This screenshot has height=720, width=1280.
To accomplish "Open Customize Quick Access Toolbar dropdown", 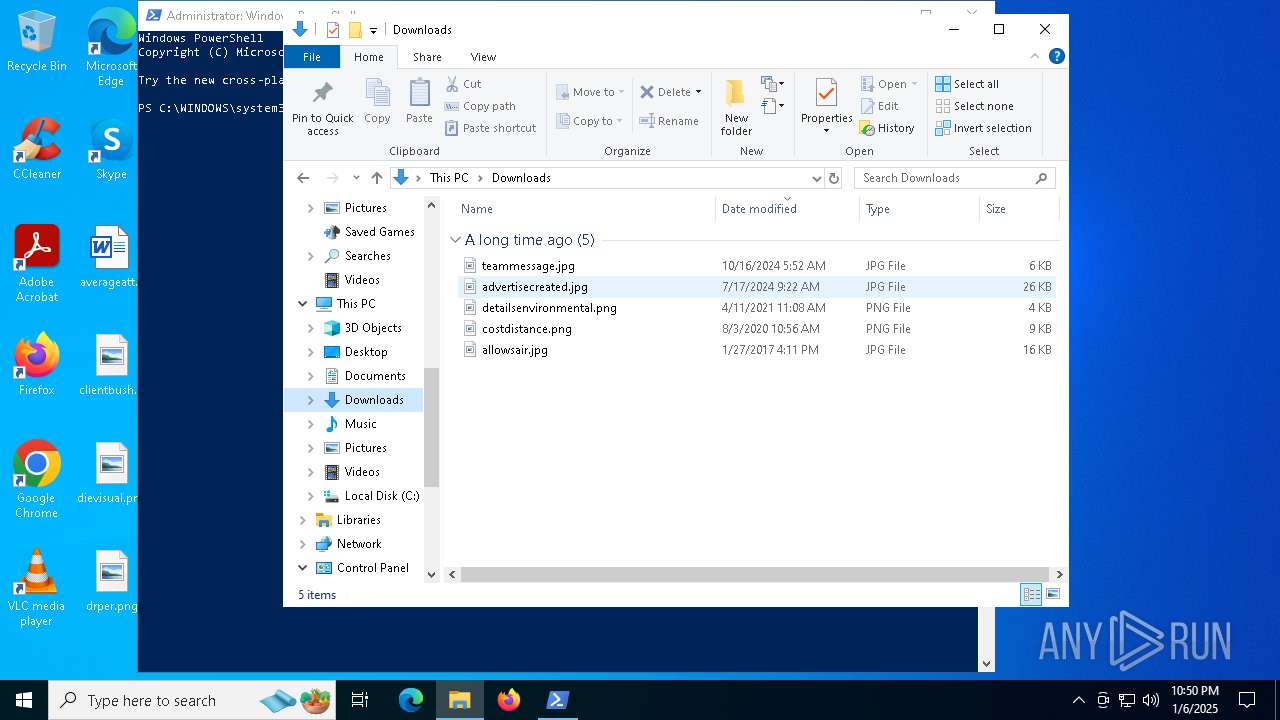I will 373,31.
